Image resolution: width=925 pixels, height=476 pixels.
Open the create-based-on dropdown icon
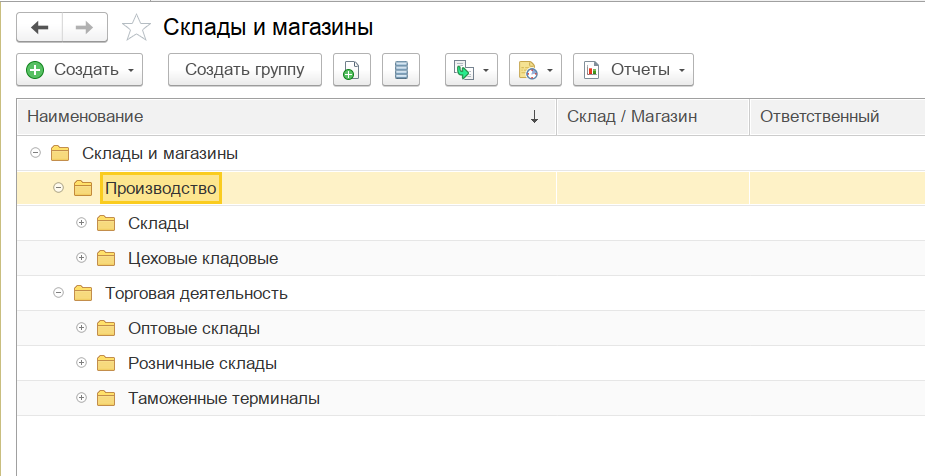click(x=471, y=70)
